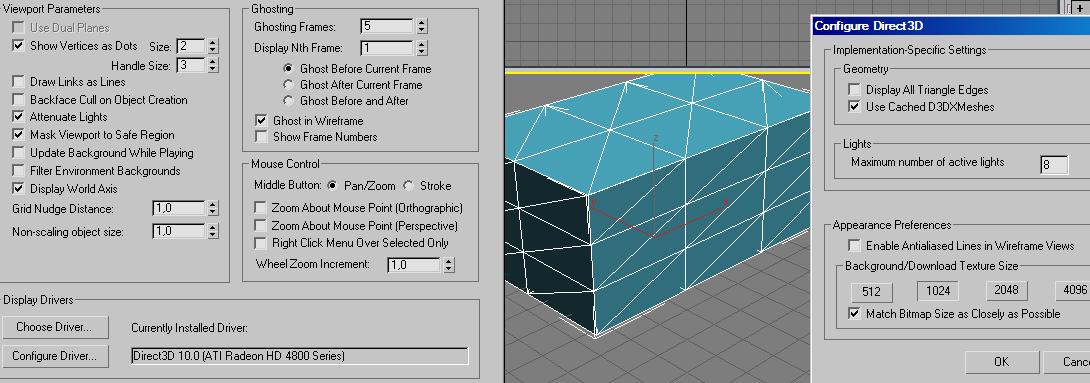Screen dimensions: 1090x383
Task: Select Ghost After Current Frame radio
Action: [x=288, y=85]
